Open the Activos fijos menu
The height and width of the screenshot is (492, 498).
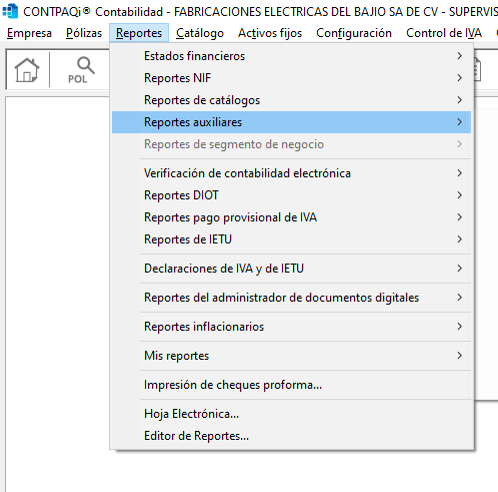click(270, 33)
